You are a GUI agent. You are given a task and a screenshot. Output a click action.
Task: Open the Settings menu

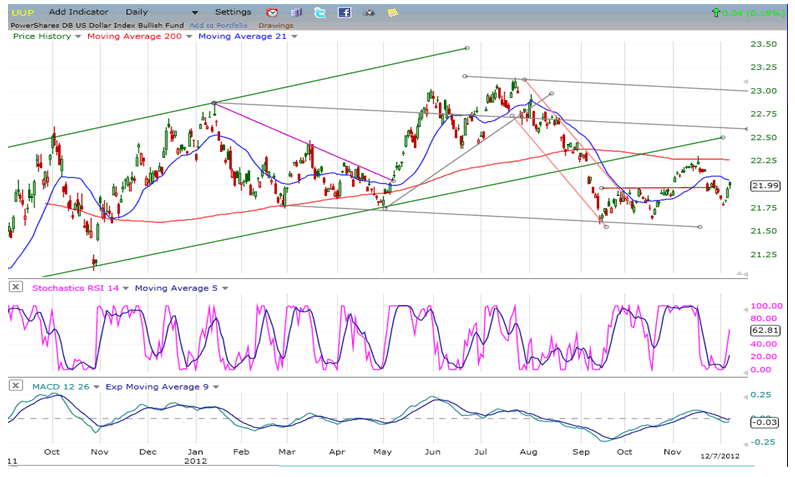[x=233, y=12]
